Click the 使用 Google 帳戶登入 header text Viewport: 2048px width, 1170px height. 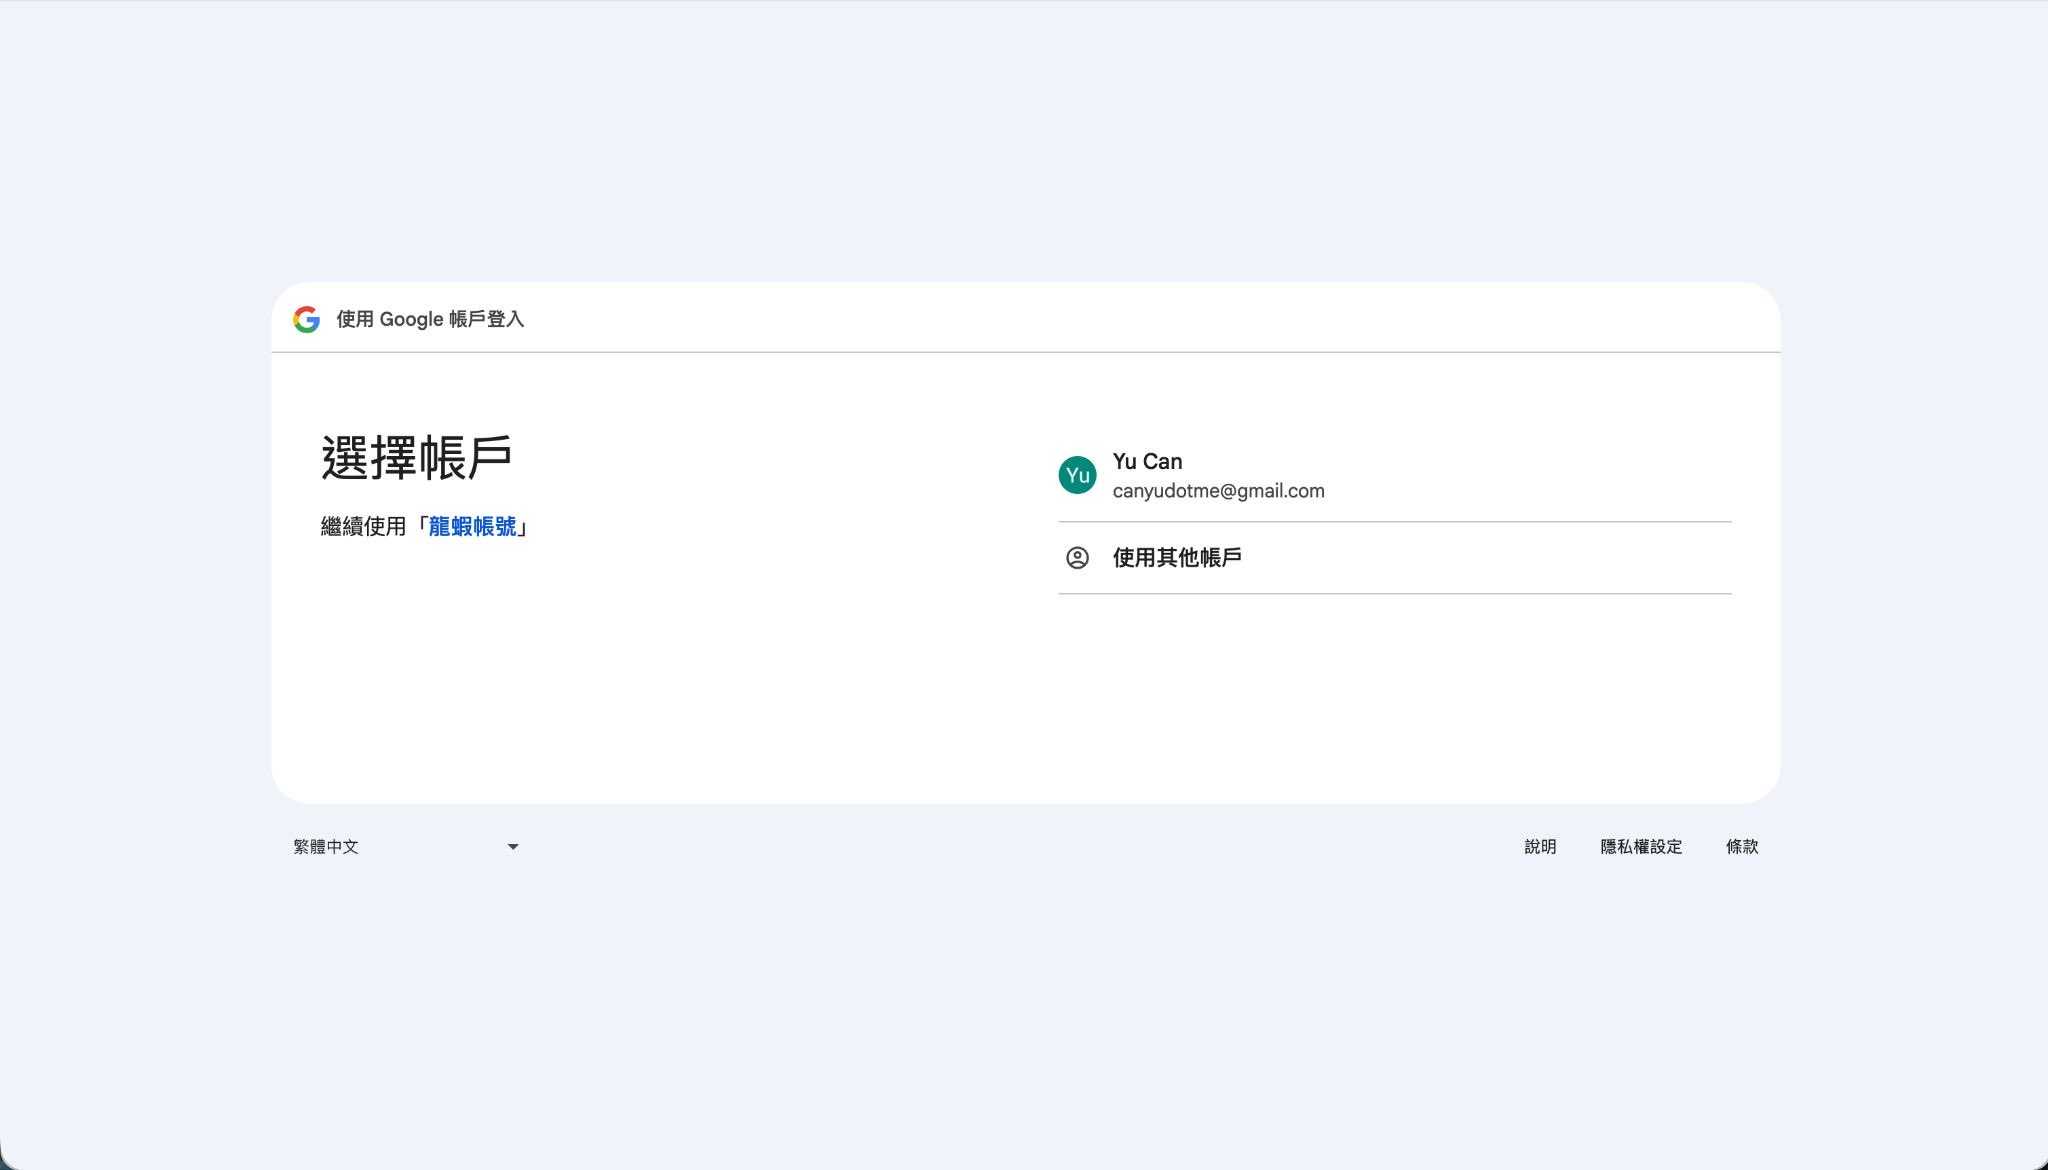click(430, 319)
